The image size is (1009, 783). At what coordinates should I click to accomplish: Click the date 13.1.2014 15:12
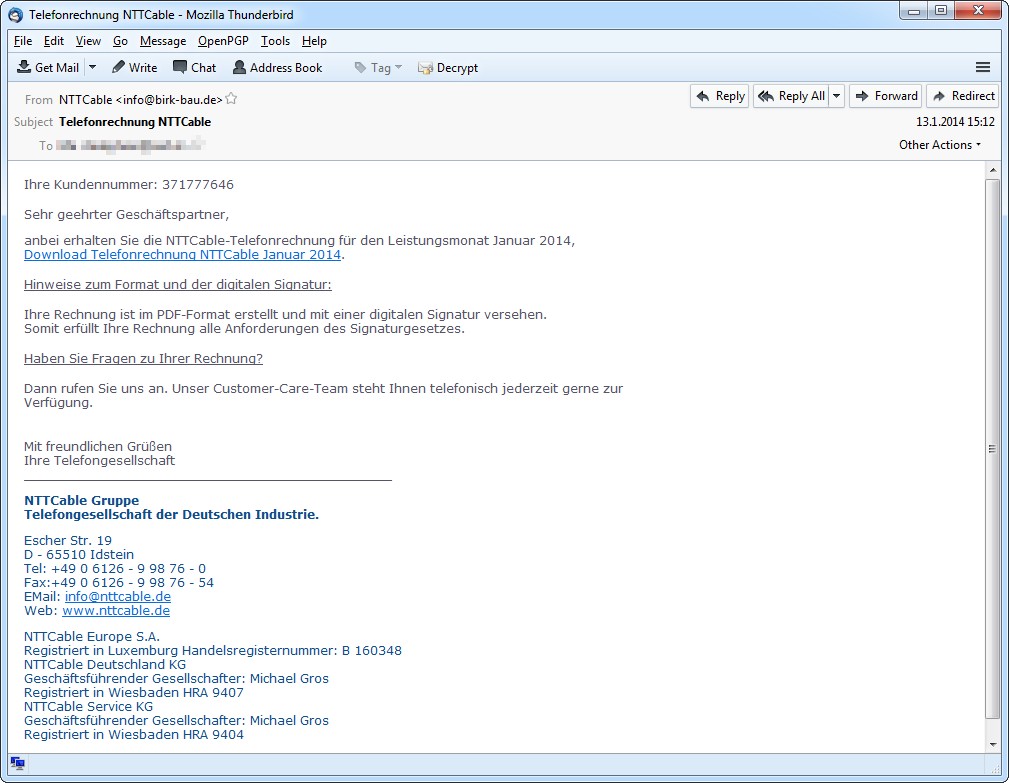click(x=956, y=122)
